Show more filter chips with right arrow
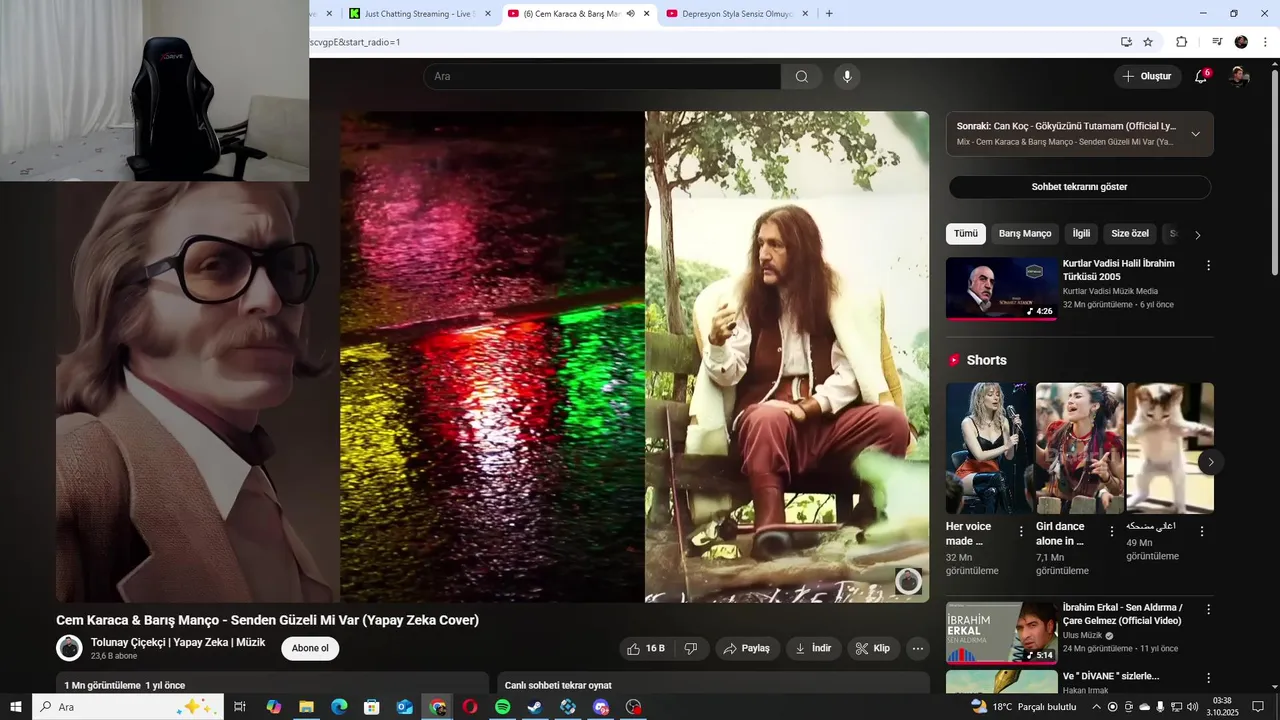Image resolution: width=1280 pixels, height=720 pixels. pos(1198,235)
